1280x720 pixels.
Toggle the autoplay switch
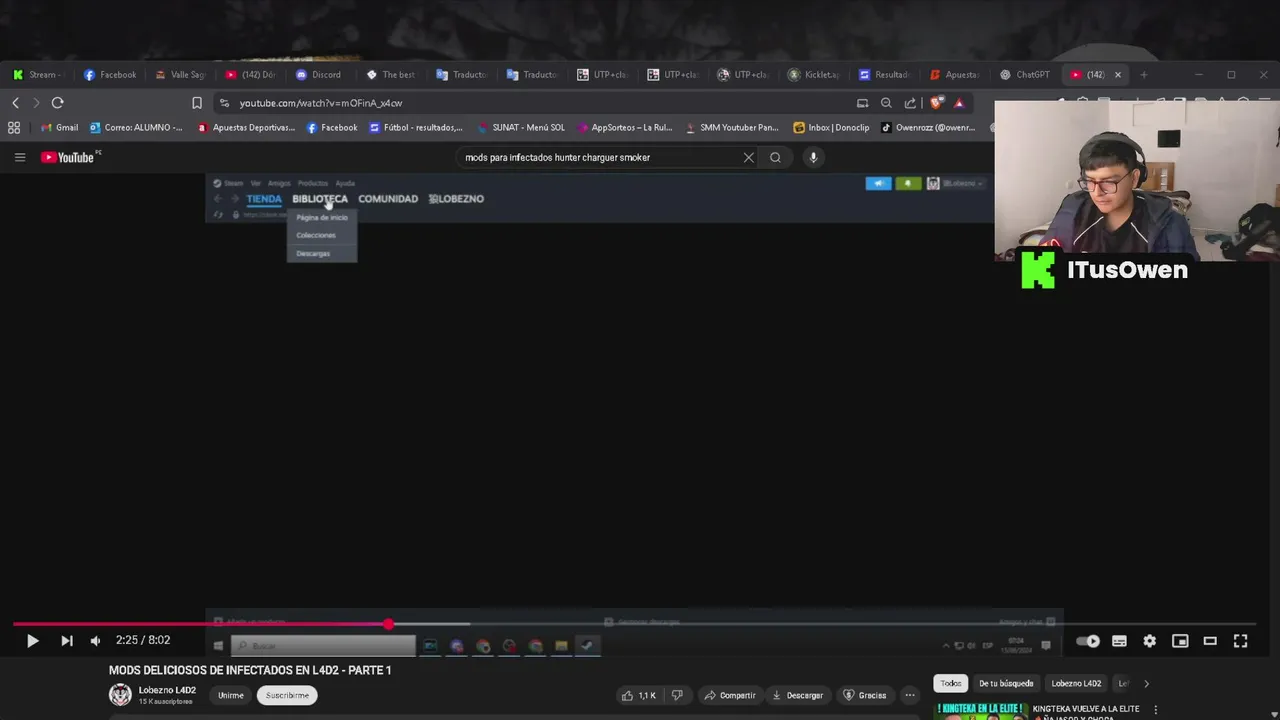pyautogui.click(x=1088, y=641)
